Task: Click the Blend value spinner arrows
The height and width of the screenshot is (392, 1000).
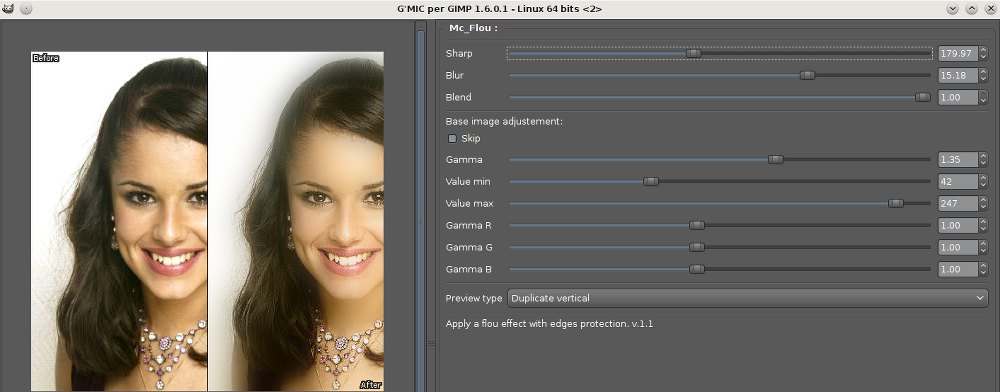Action: (x=983, y=97)
